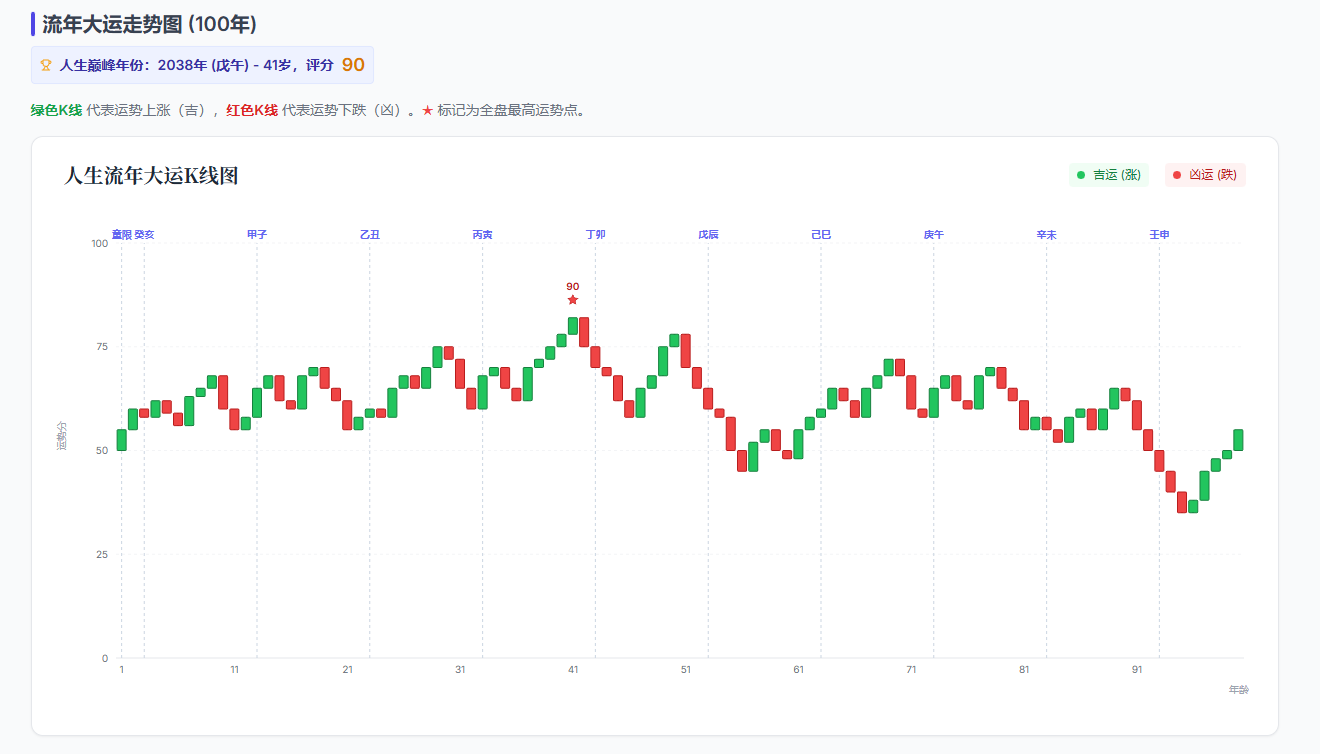Click the red star symbol in the description line
The image size is (1320, 754).
click(x=428, y=110)
